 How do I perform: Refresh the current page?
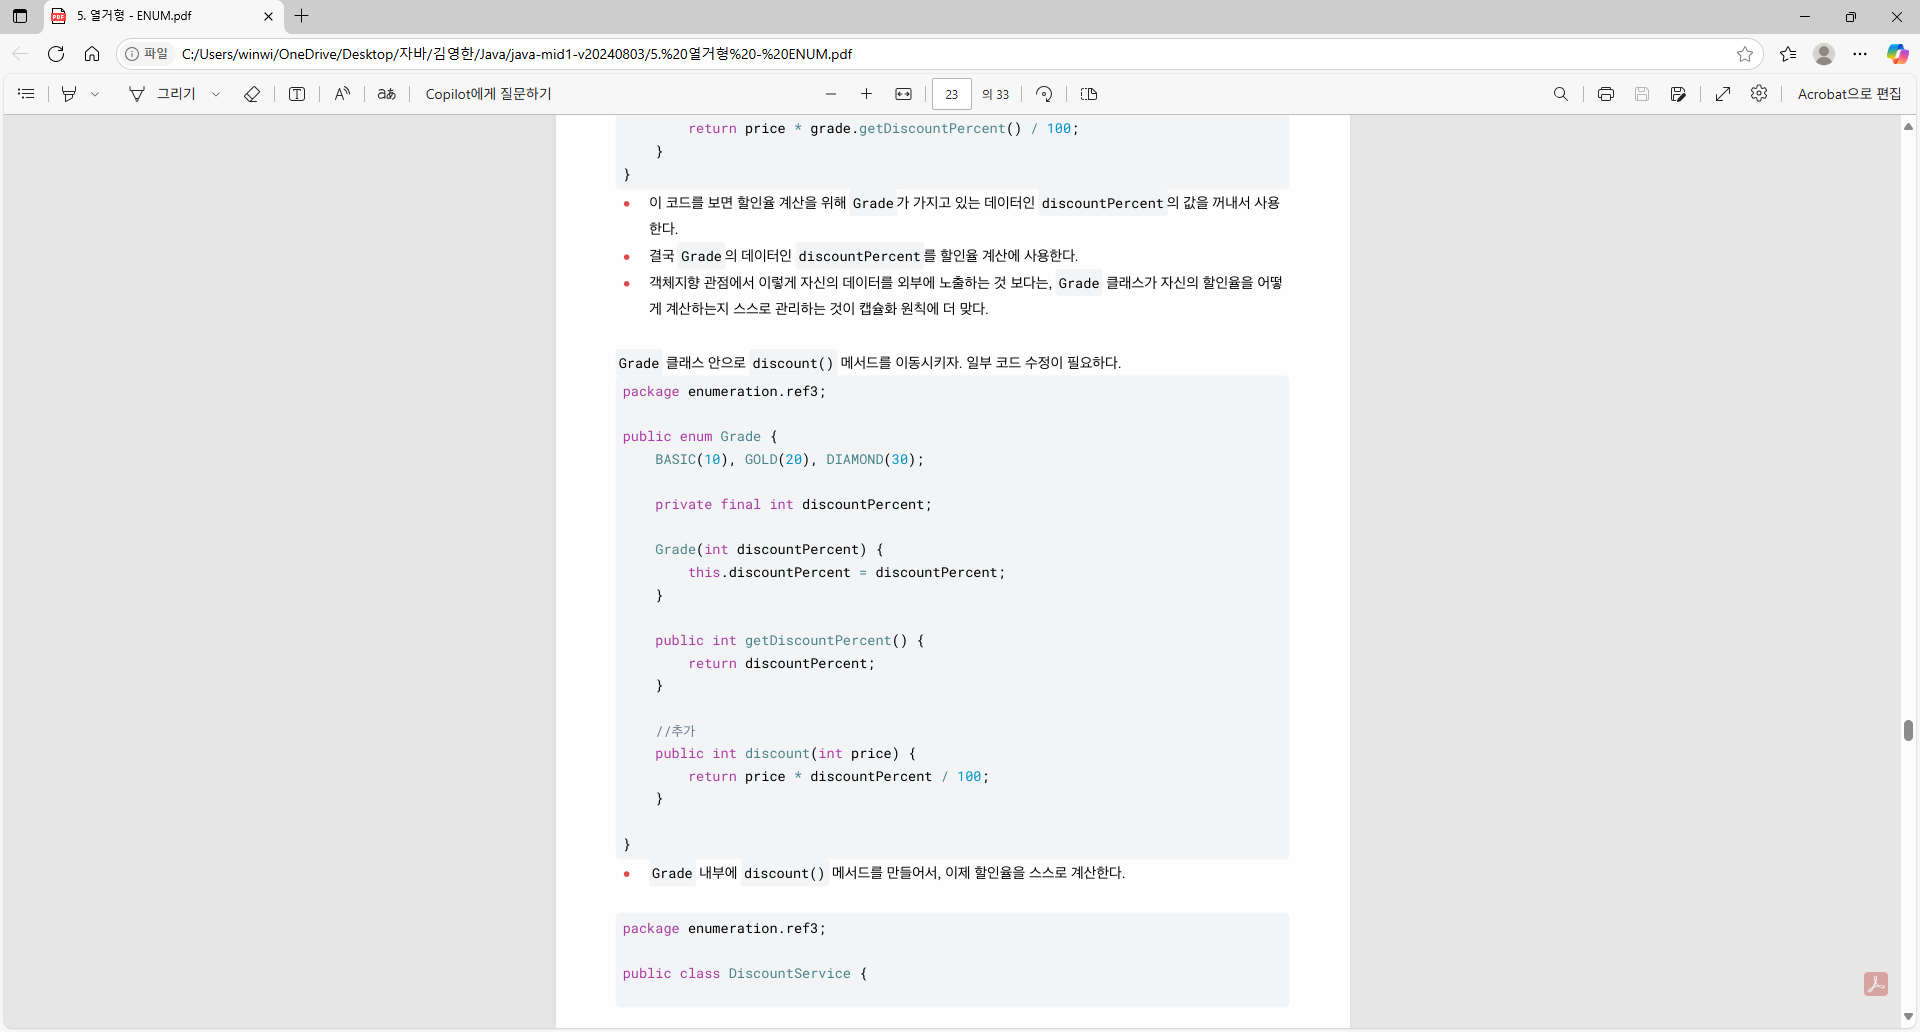[56, 54]
